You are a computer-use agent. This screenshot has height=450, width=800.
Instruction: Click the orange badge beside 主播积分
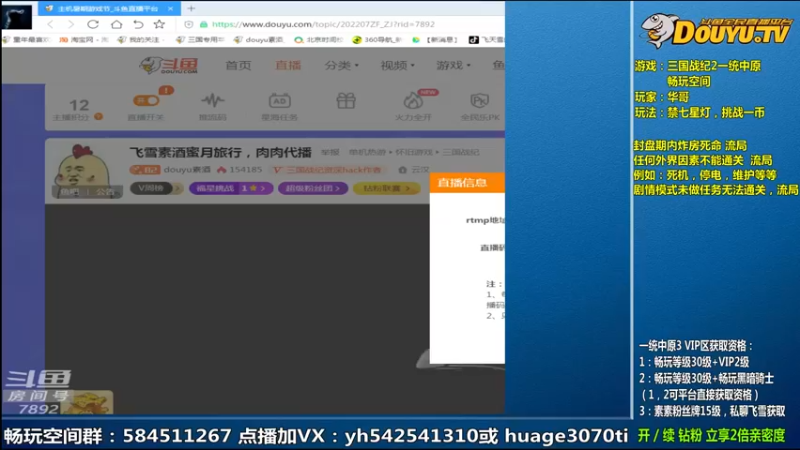pos(98,116)
